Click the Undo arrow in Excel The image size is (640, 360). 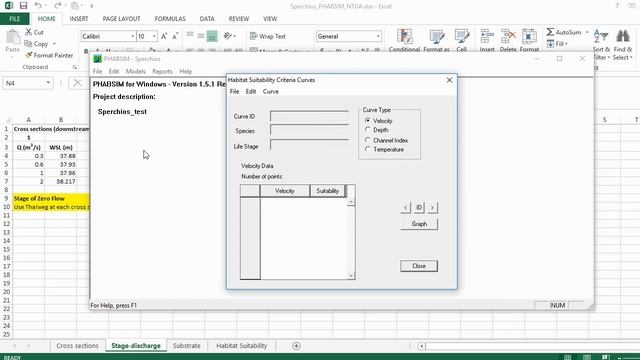coord(38,6)
